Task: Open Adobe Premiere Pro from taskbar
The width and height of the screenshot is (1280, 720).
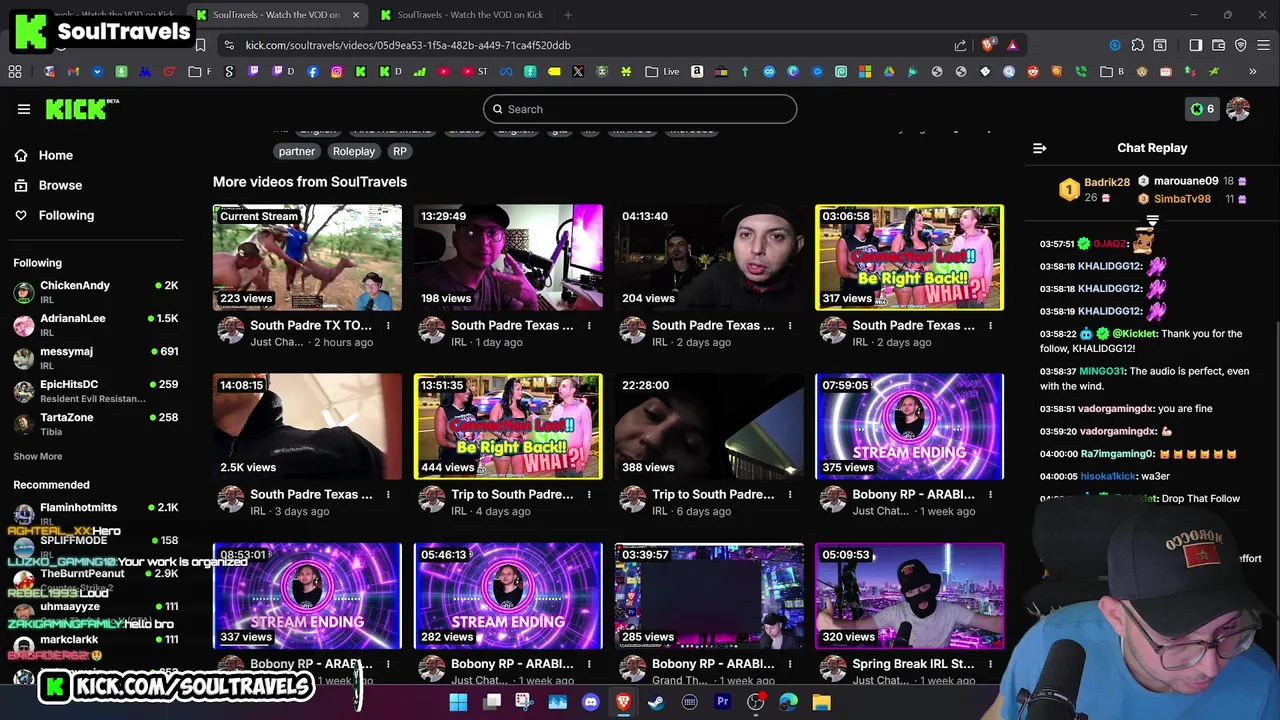Action: (x=722, y=702)
